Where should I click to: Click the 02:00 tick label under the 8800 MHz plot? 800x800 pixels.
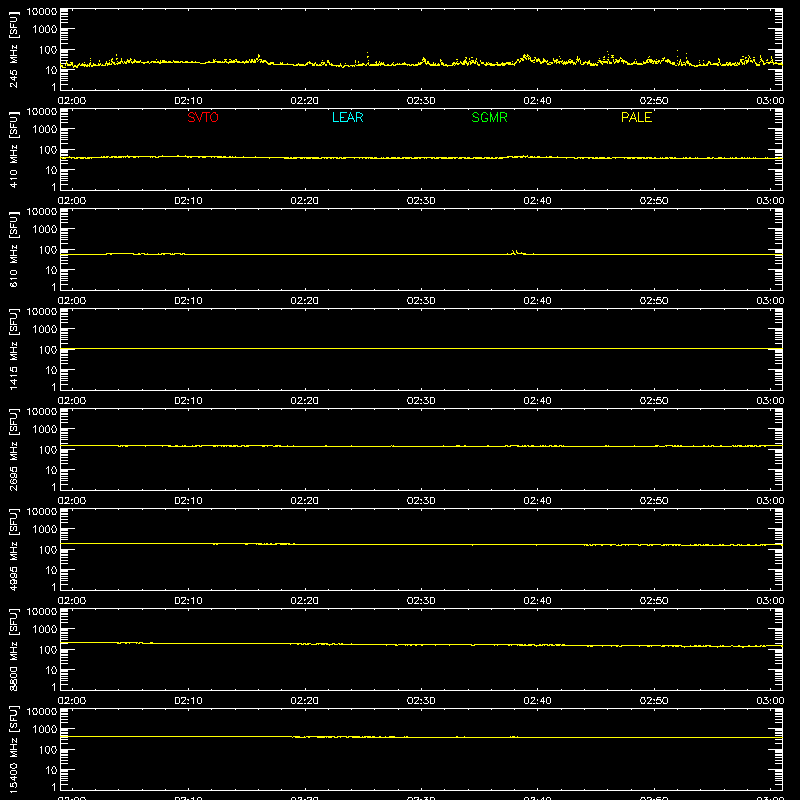(72, 701)
